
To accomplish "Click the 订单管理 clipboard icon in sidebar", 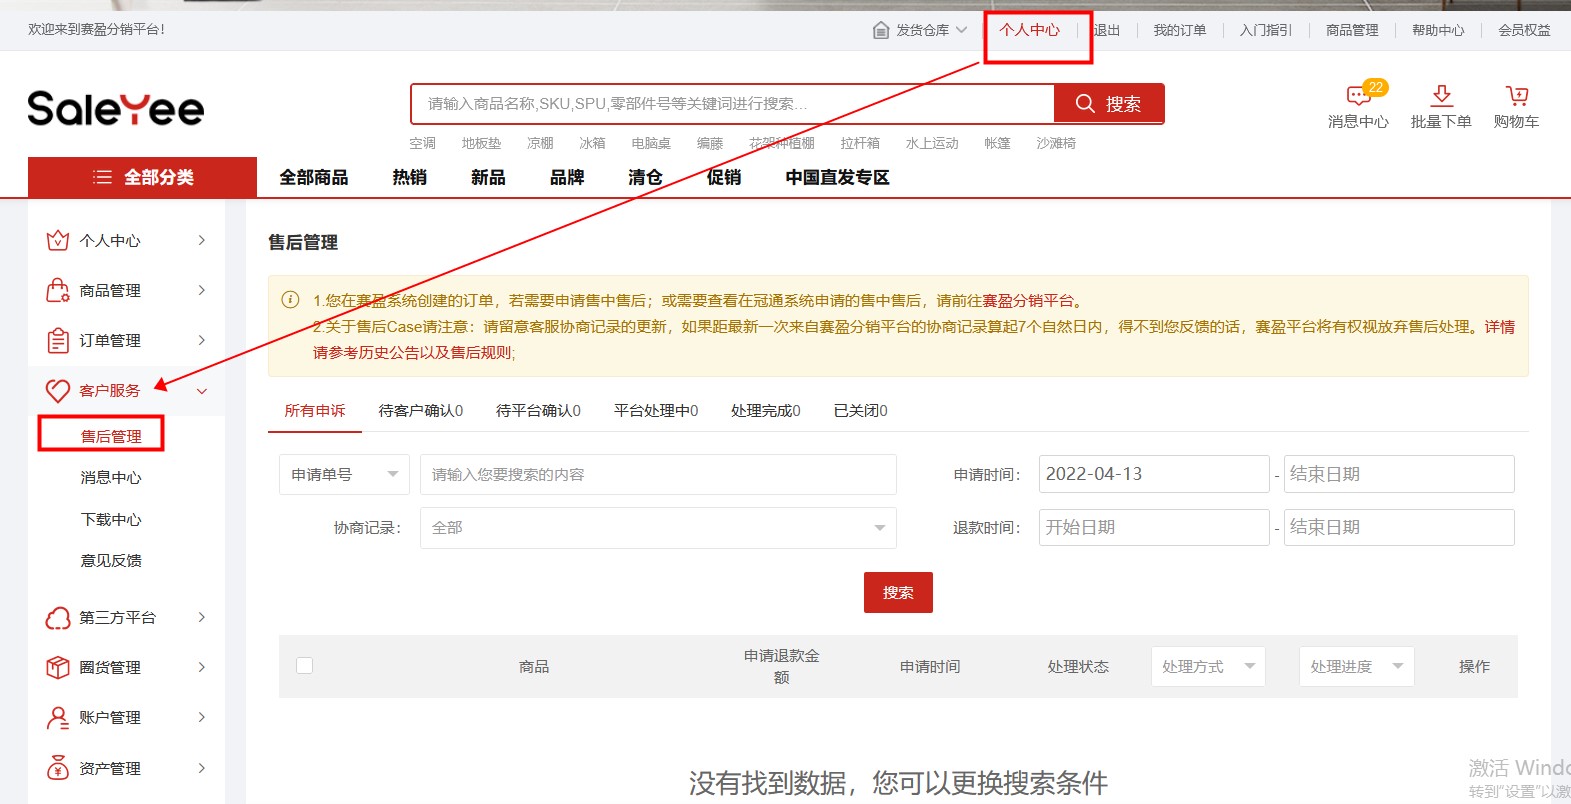I will [x=58, y=341].
